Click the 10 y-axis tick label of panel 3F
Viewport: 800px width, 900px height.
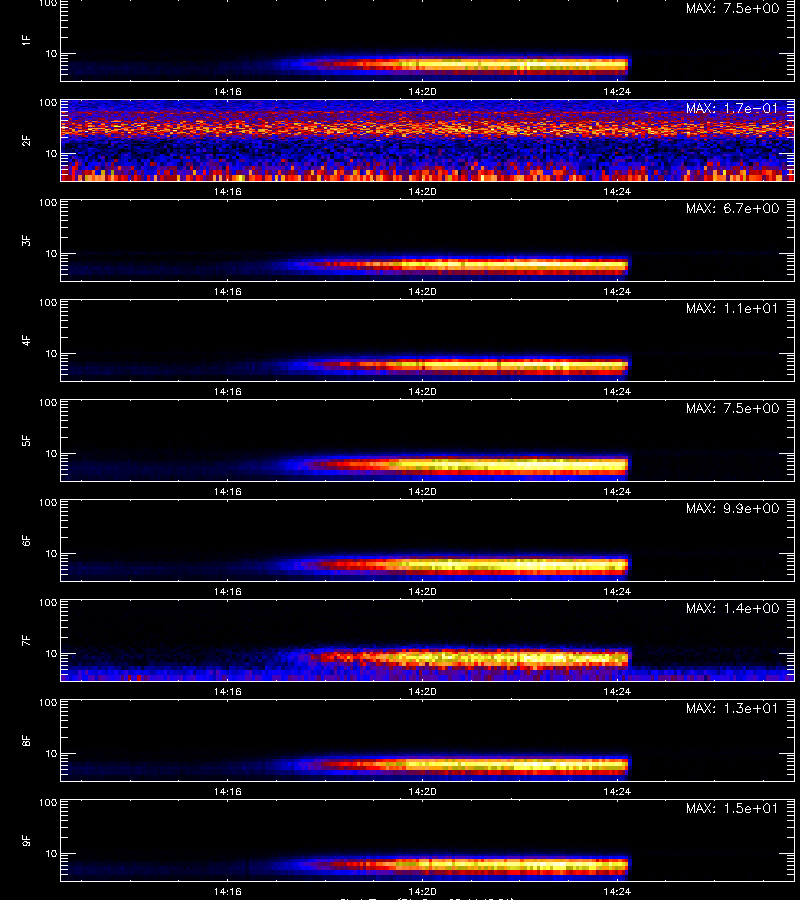tap(51, 254)
